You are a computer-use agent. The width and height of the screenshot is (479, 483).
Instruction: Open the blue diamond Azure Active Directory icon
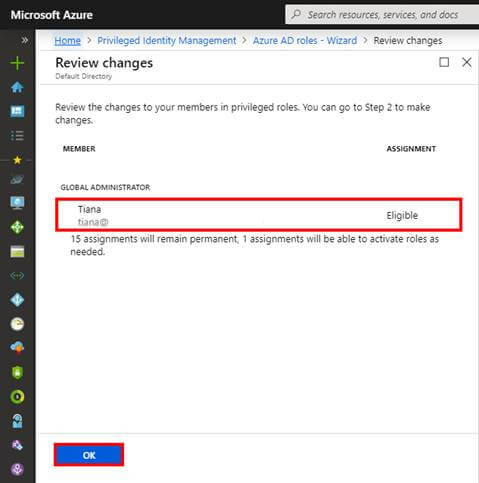[17, 299]
